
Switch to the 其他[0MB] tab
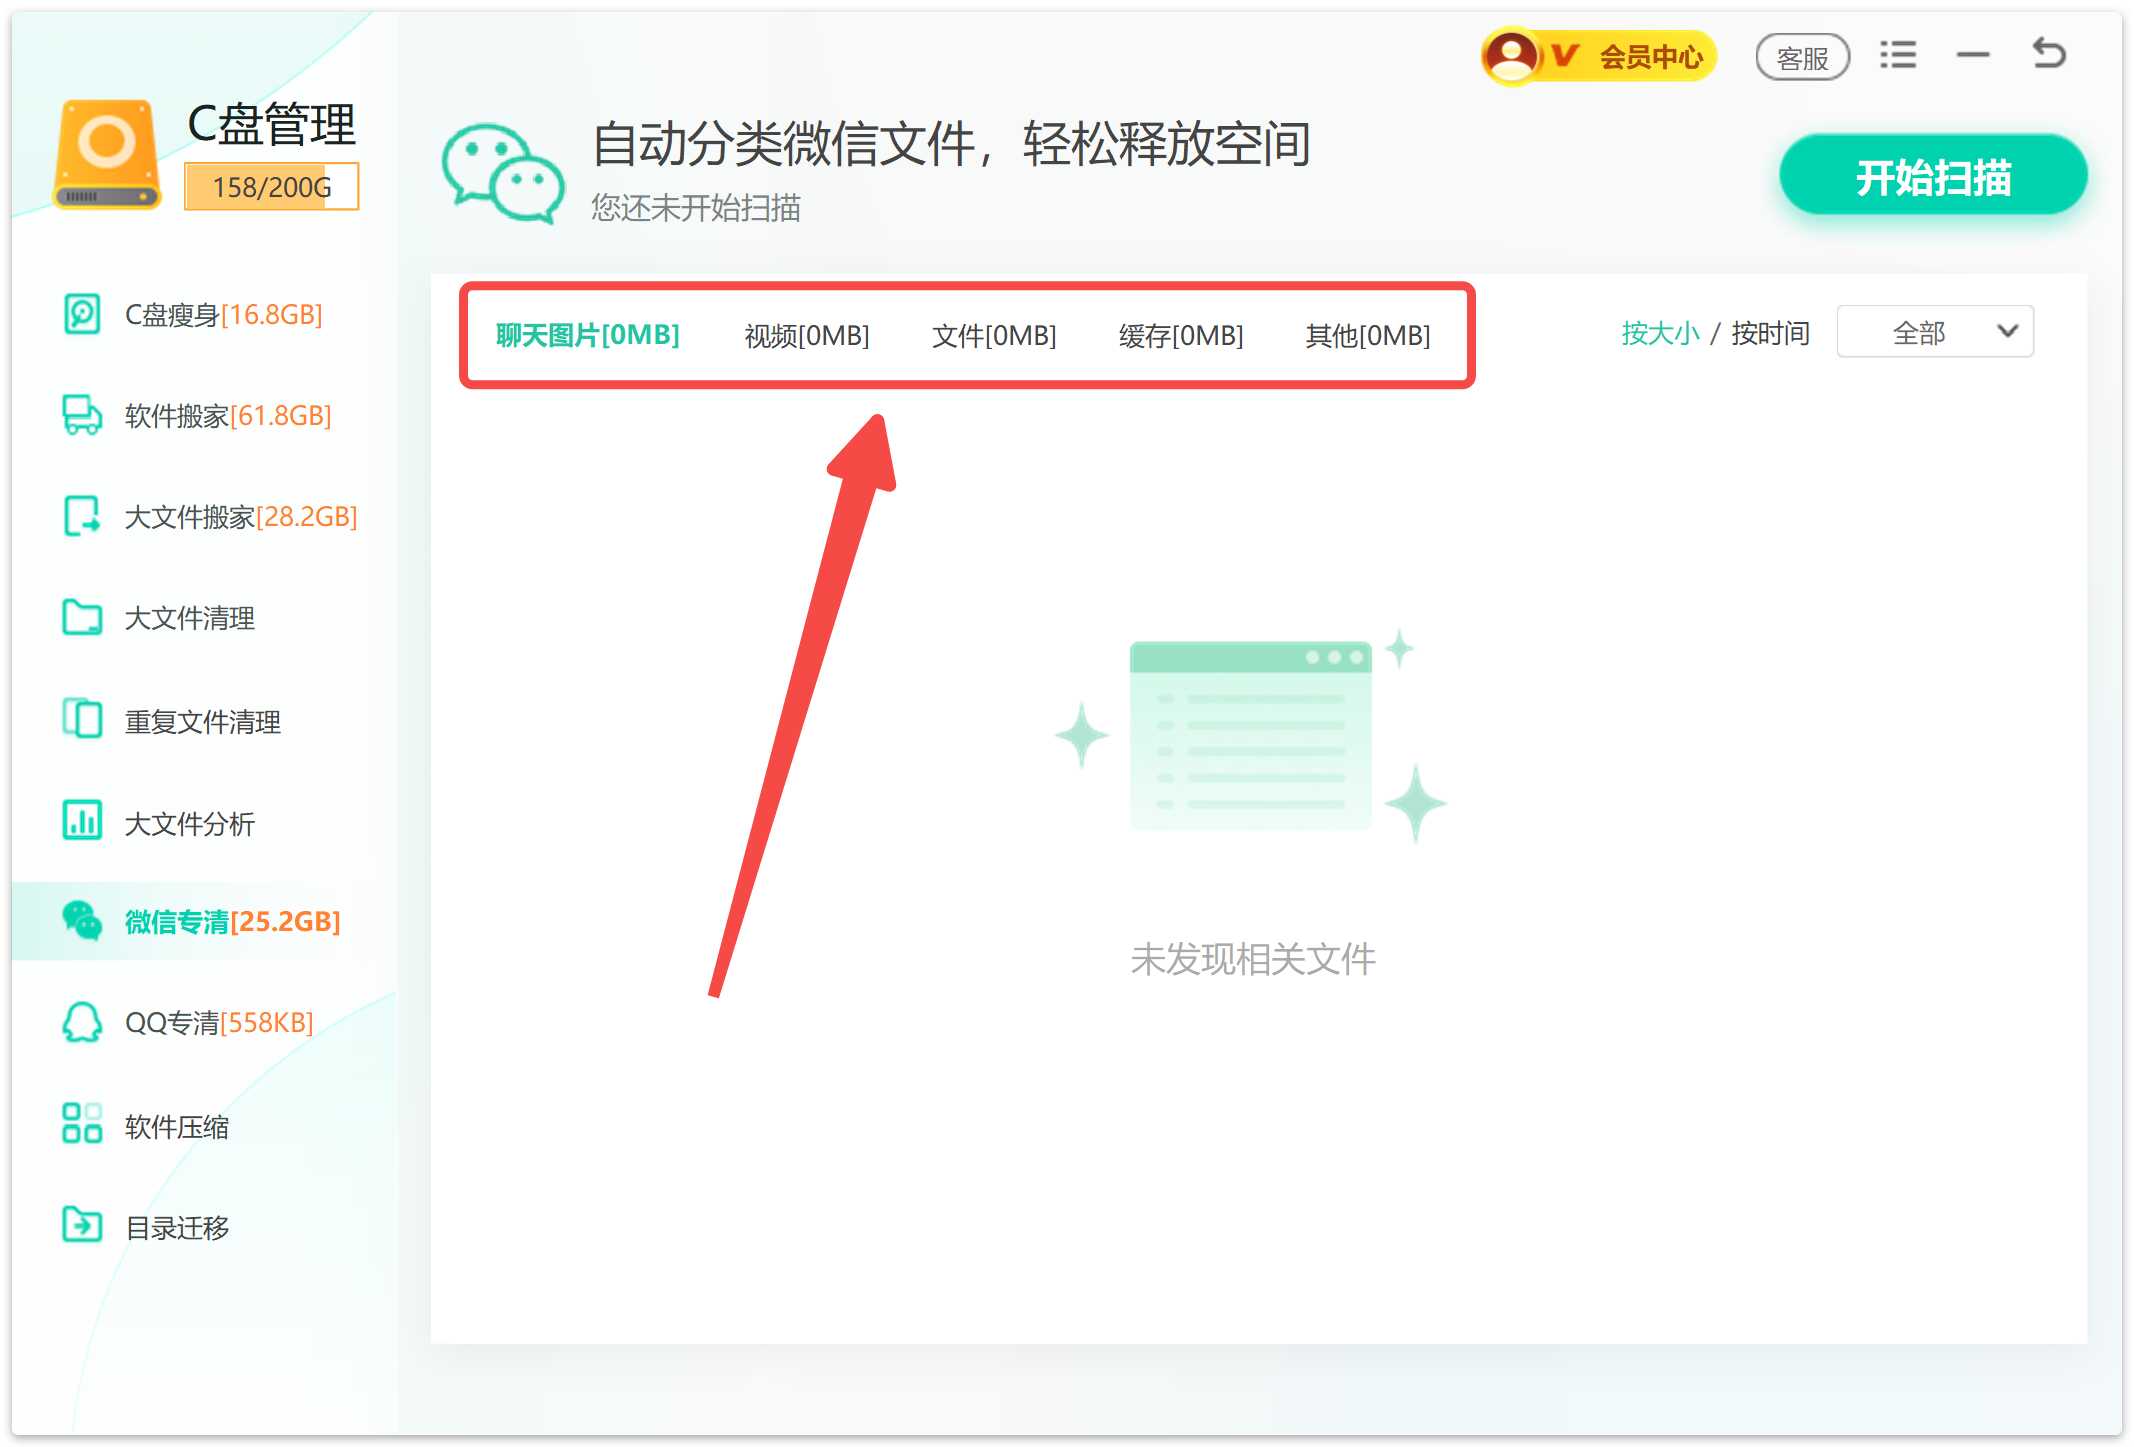1368,336
